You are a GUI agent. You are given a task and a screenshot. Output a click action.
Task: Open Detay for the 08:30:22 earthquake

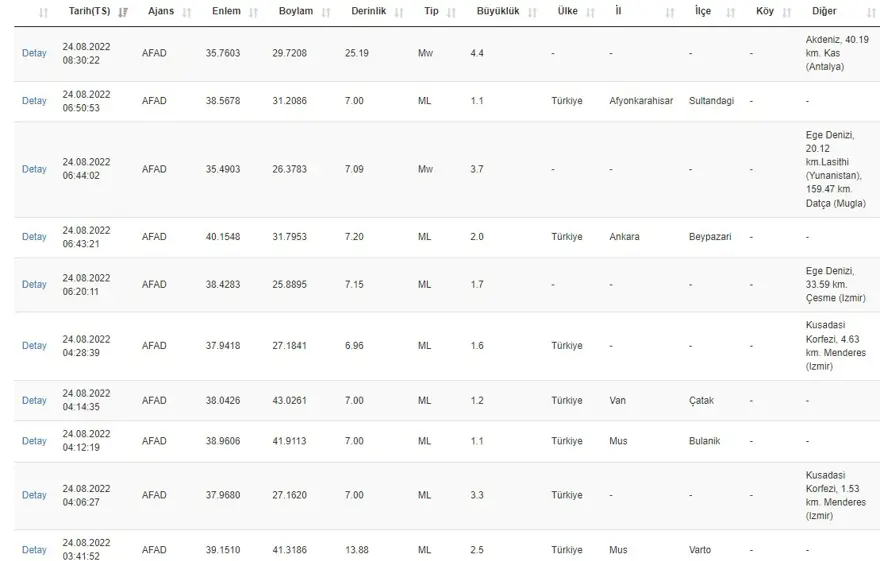coord(34,53)
